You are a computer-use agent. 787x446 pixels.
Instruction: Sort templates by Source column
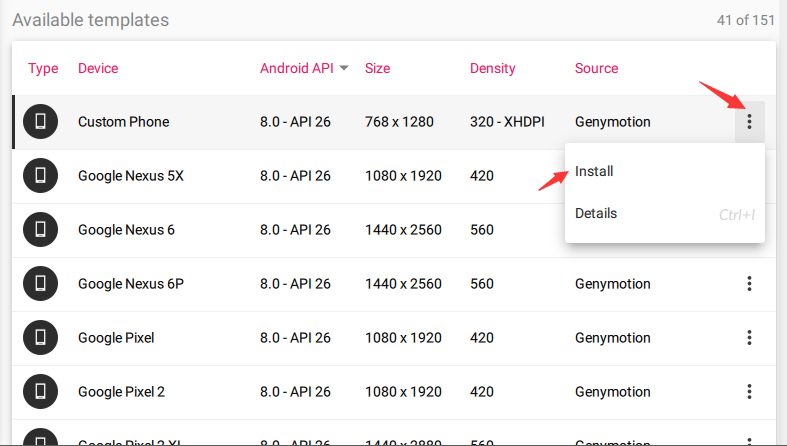pos(596,68)
